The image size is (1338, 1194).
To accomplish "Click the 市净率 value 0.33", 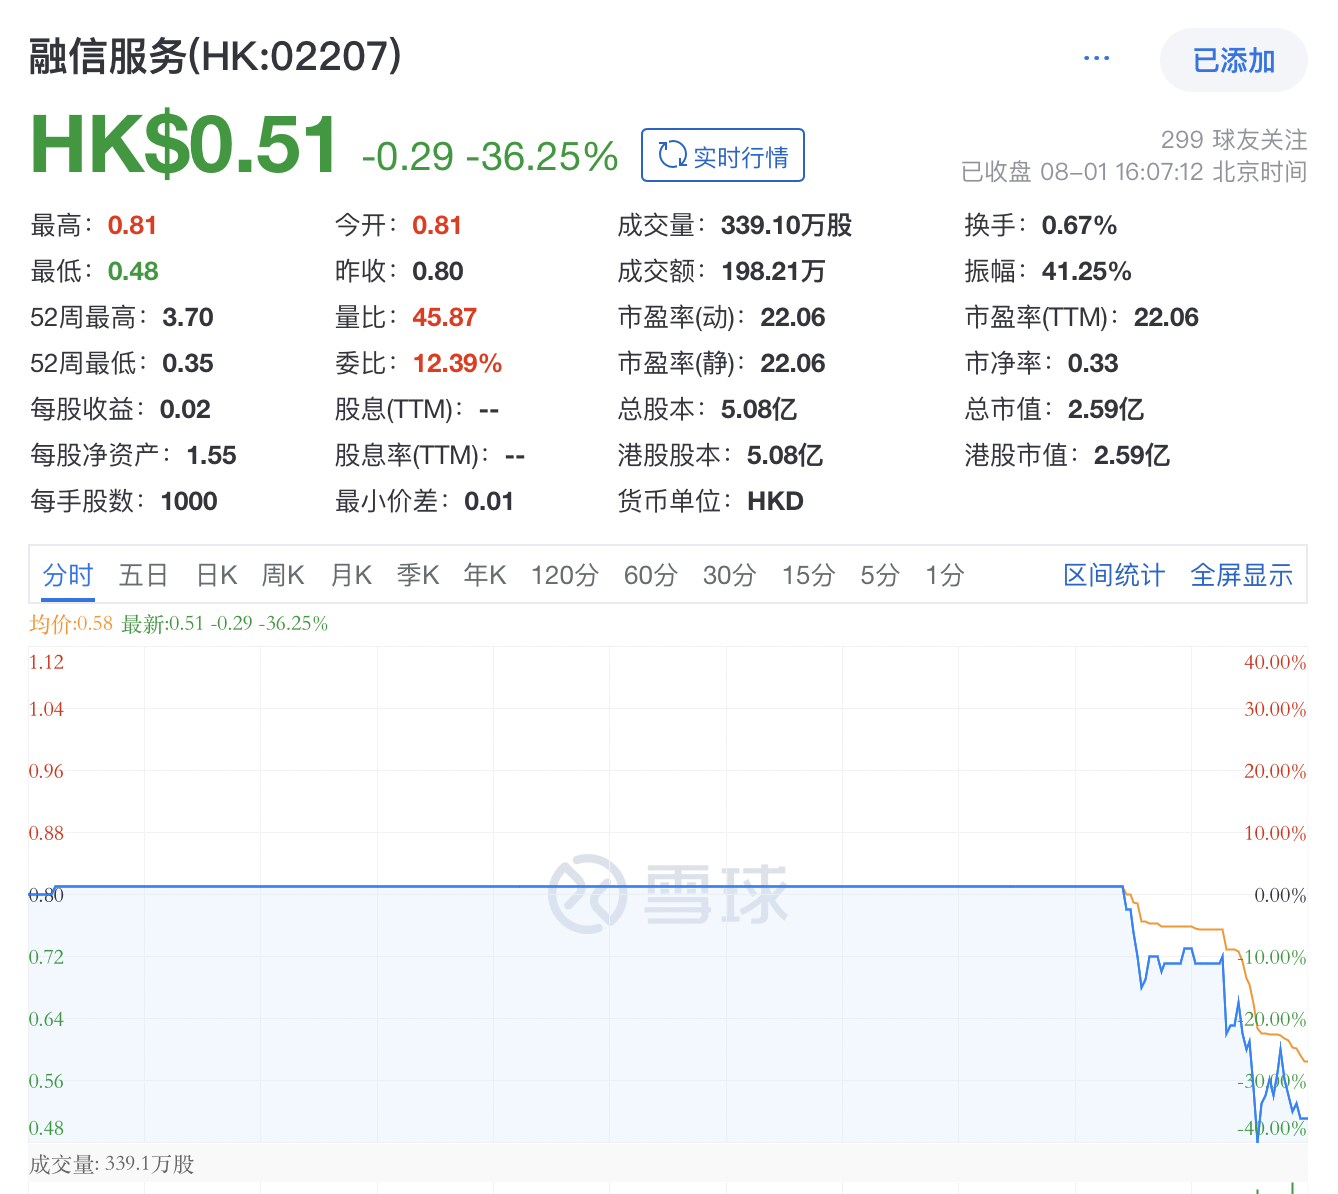I will pyautogui.click(x=1093, y=363).
